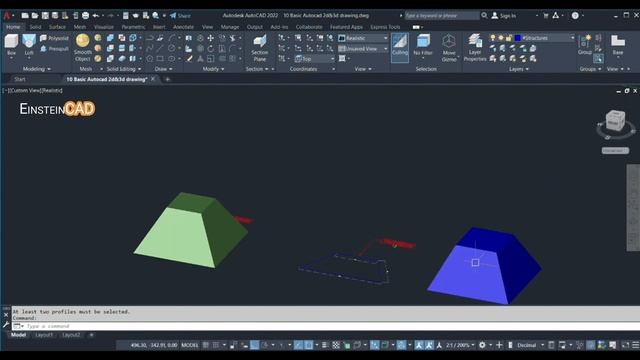Expand the Modeling panel
The height and width of the screenshot is (360, 640).
[x=37, y=69]
